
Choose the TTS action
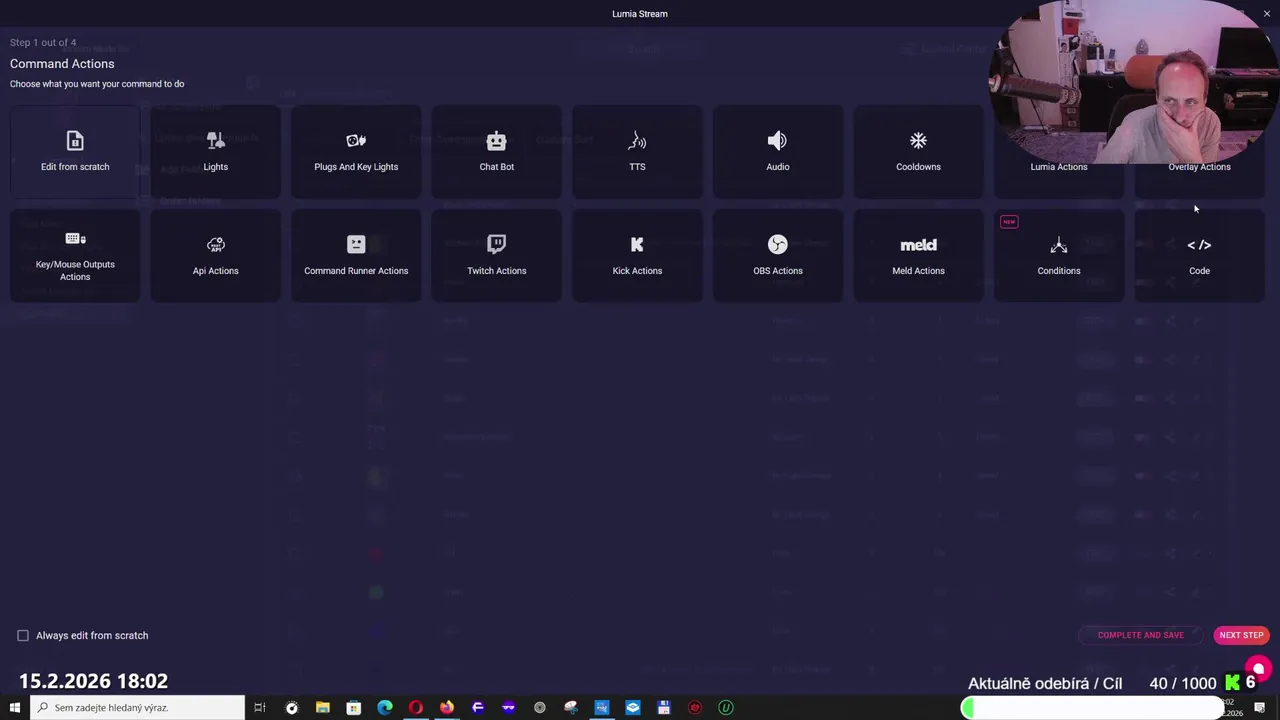637,152
